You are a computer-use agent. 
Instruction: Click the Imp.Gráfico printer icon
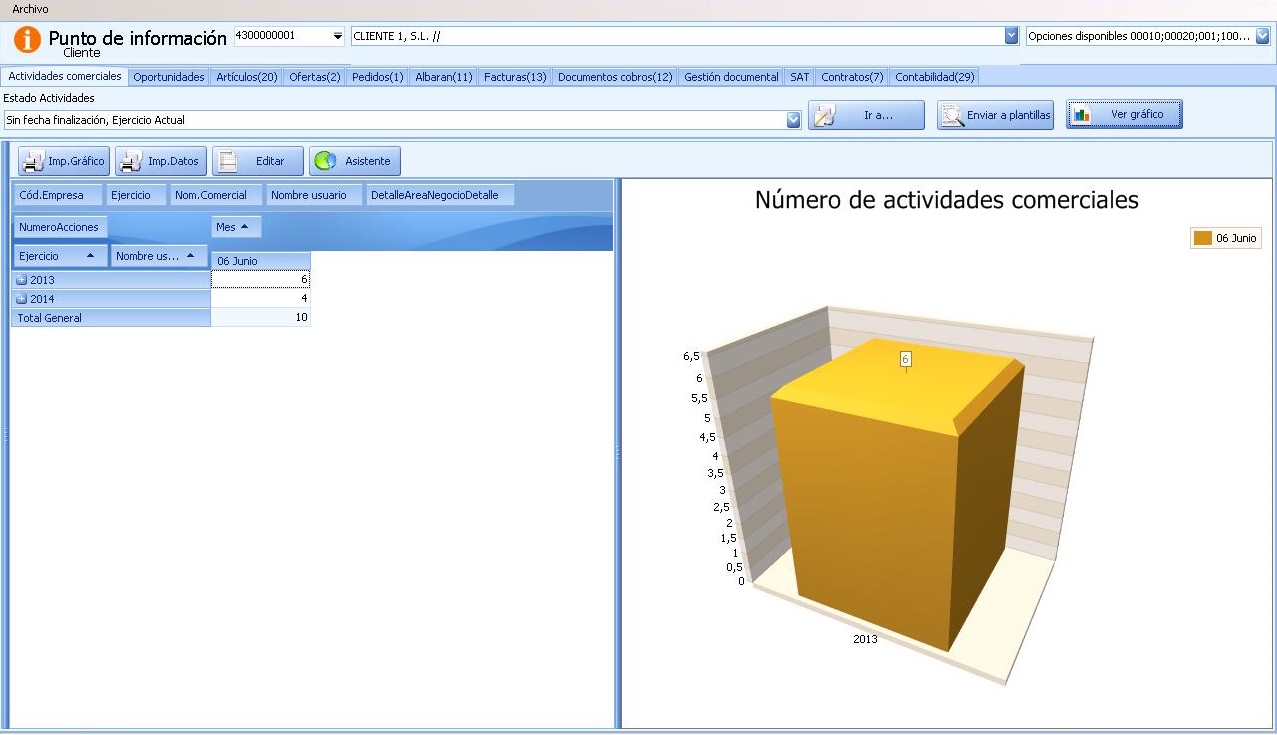(34, 161)
